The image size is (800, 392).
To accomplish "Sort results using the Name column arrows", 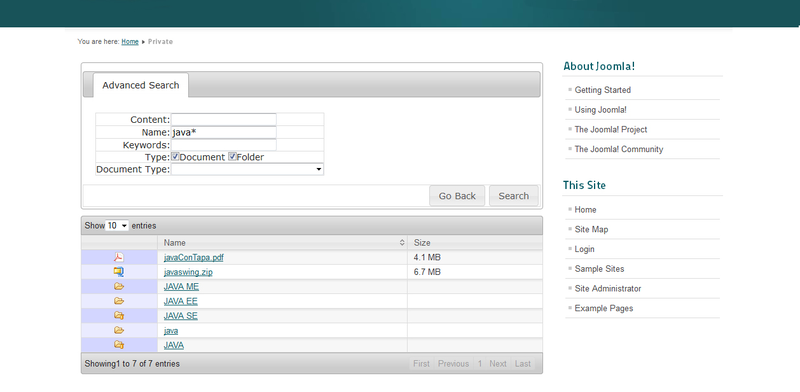I will [402, 242].
